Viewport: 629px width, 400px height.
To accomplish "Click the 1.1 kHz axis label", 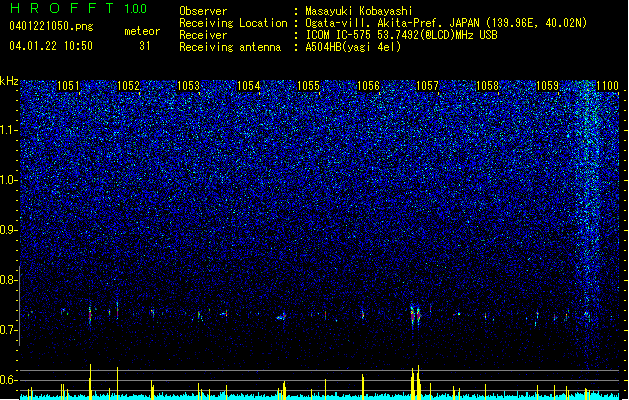I will click(8, 130).
